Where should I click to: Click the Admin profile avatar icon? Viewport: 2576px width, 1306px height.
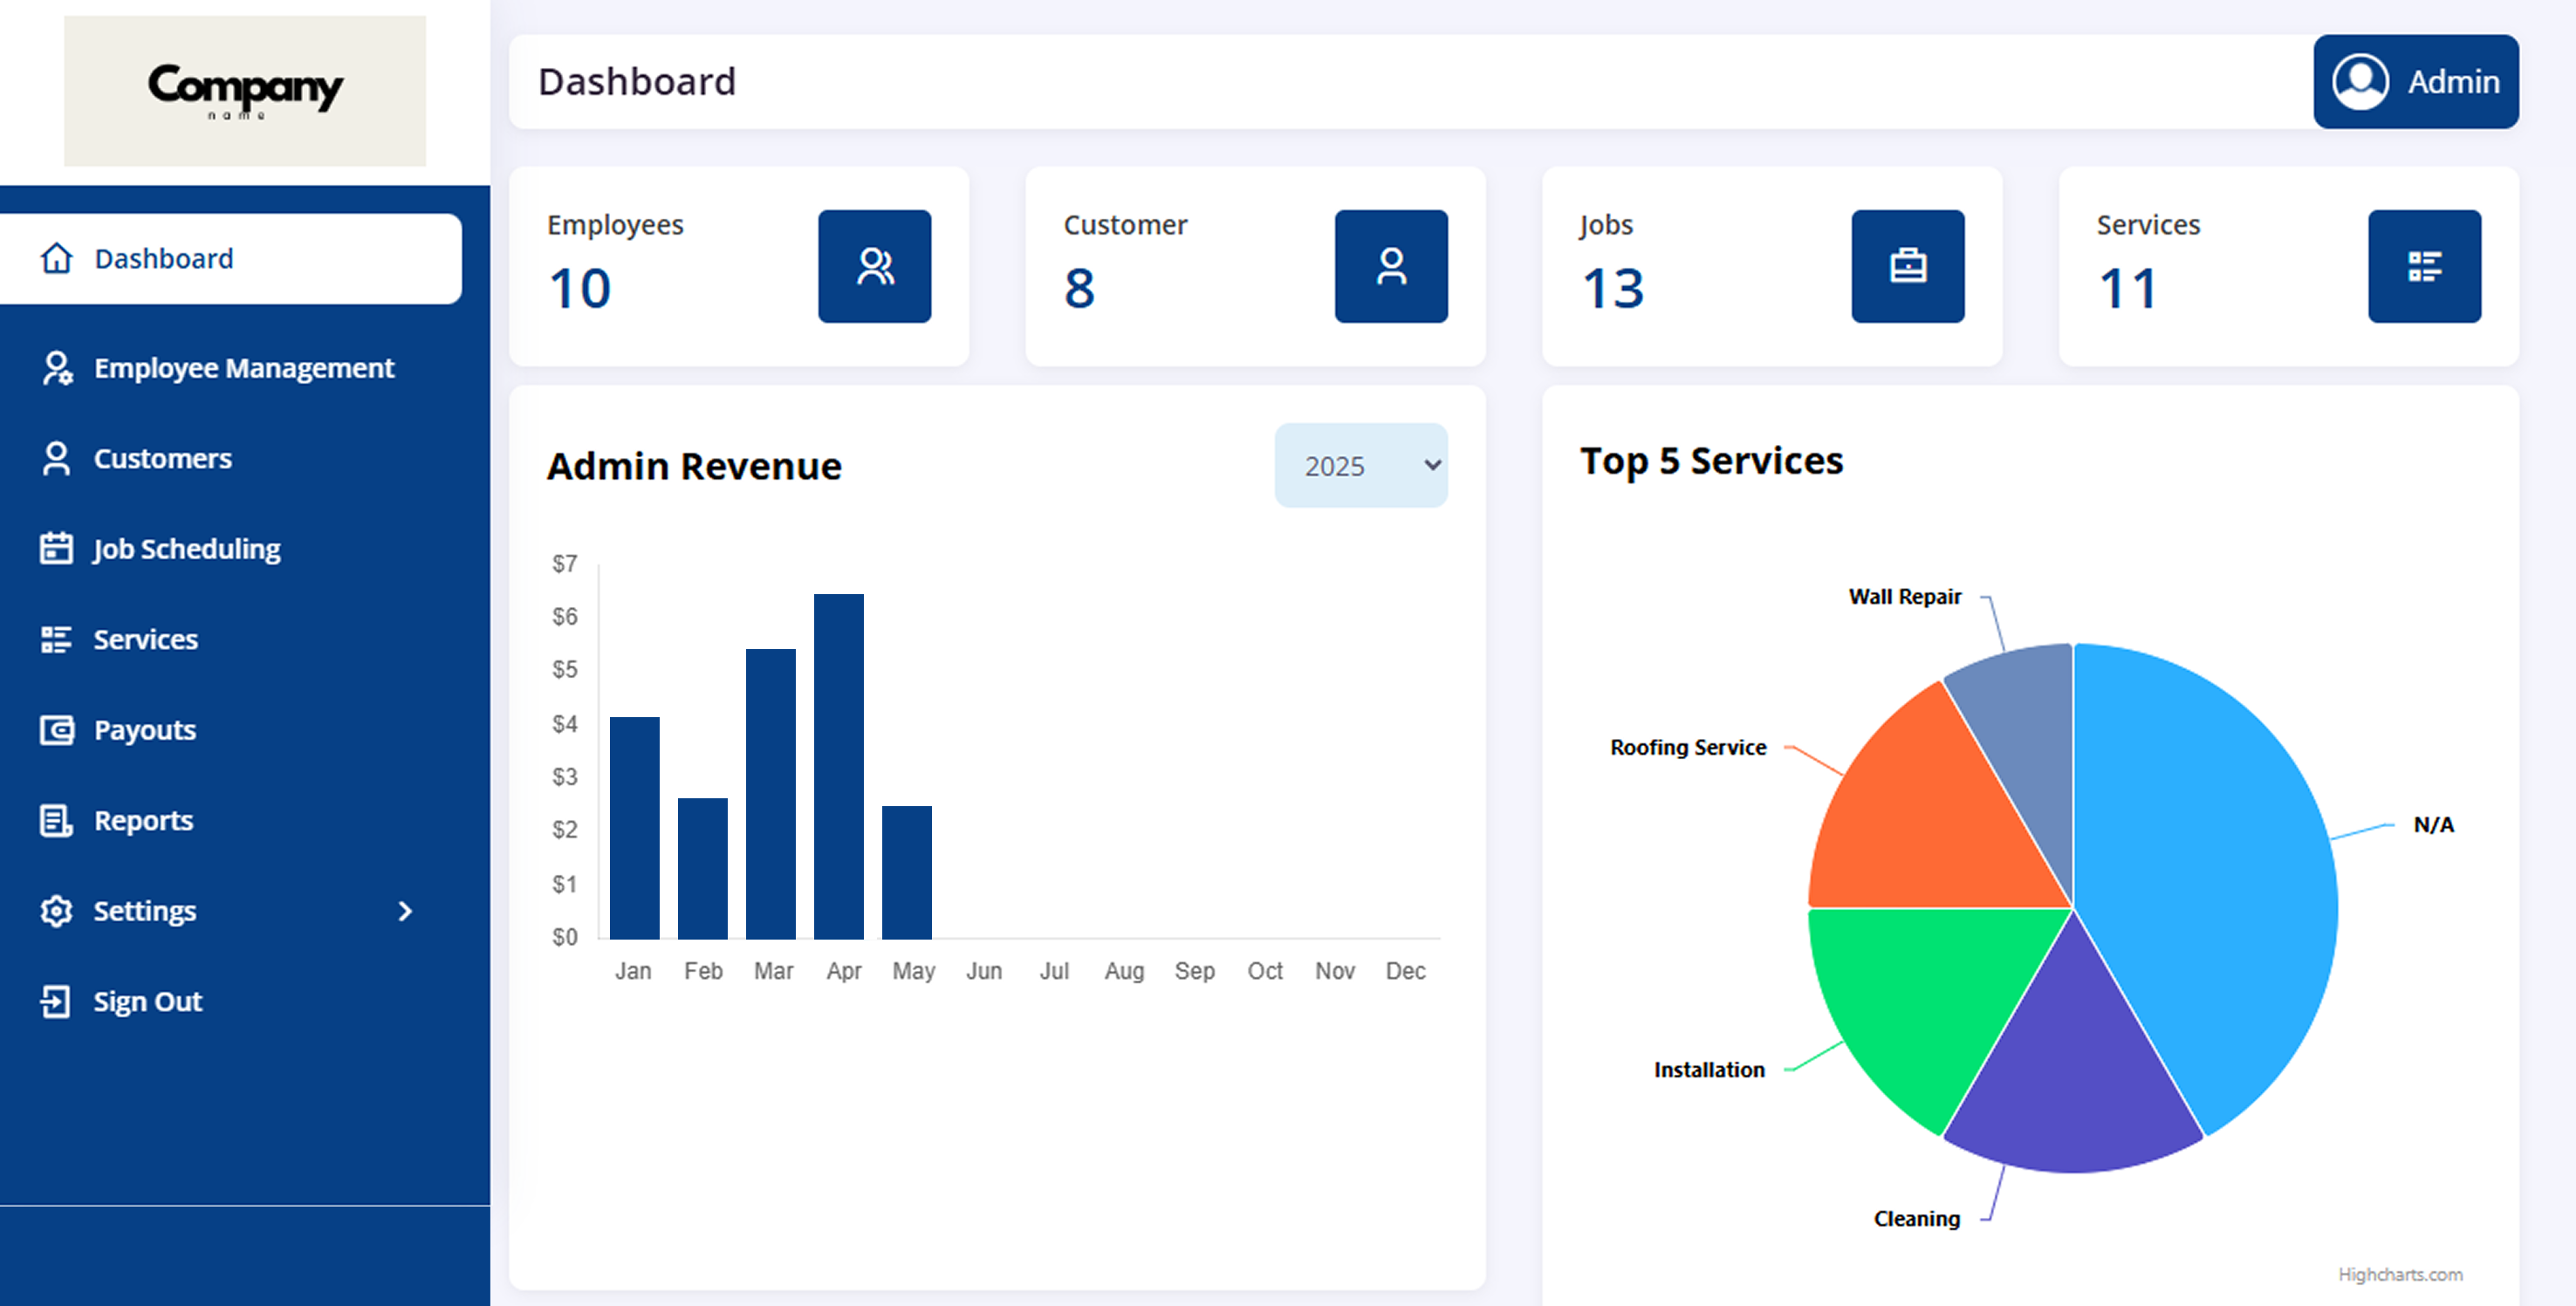2360,82
